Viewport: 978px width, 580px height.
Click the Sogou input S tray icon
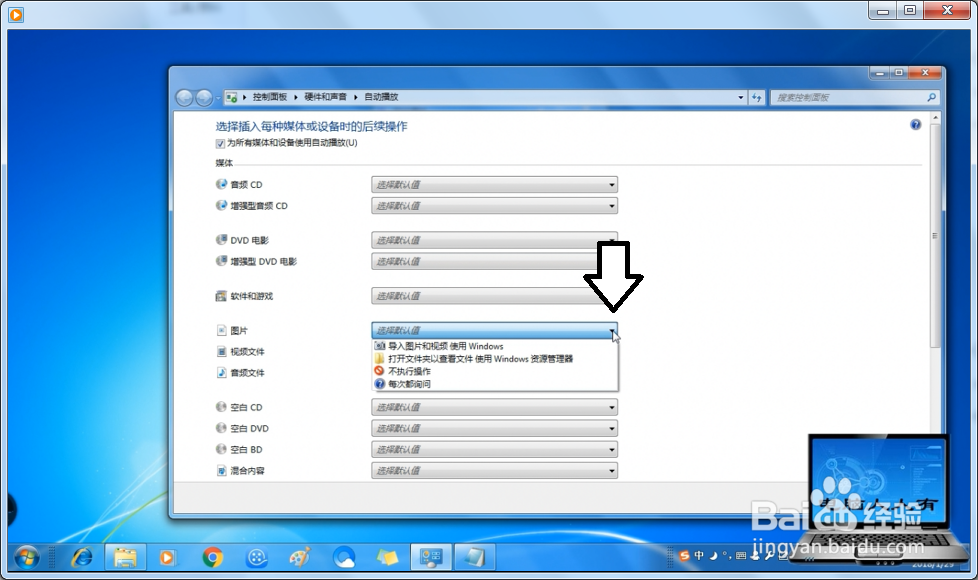point(684,556)
